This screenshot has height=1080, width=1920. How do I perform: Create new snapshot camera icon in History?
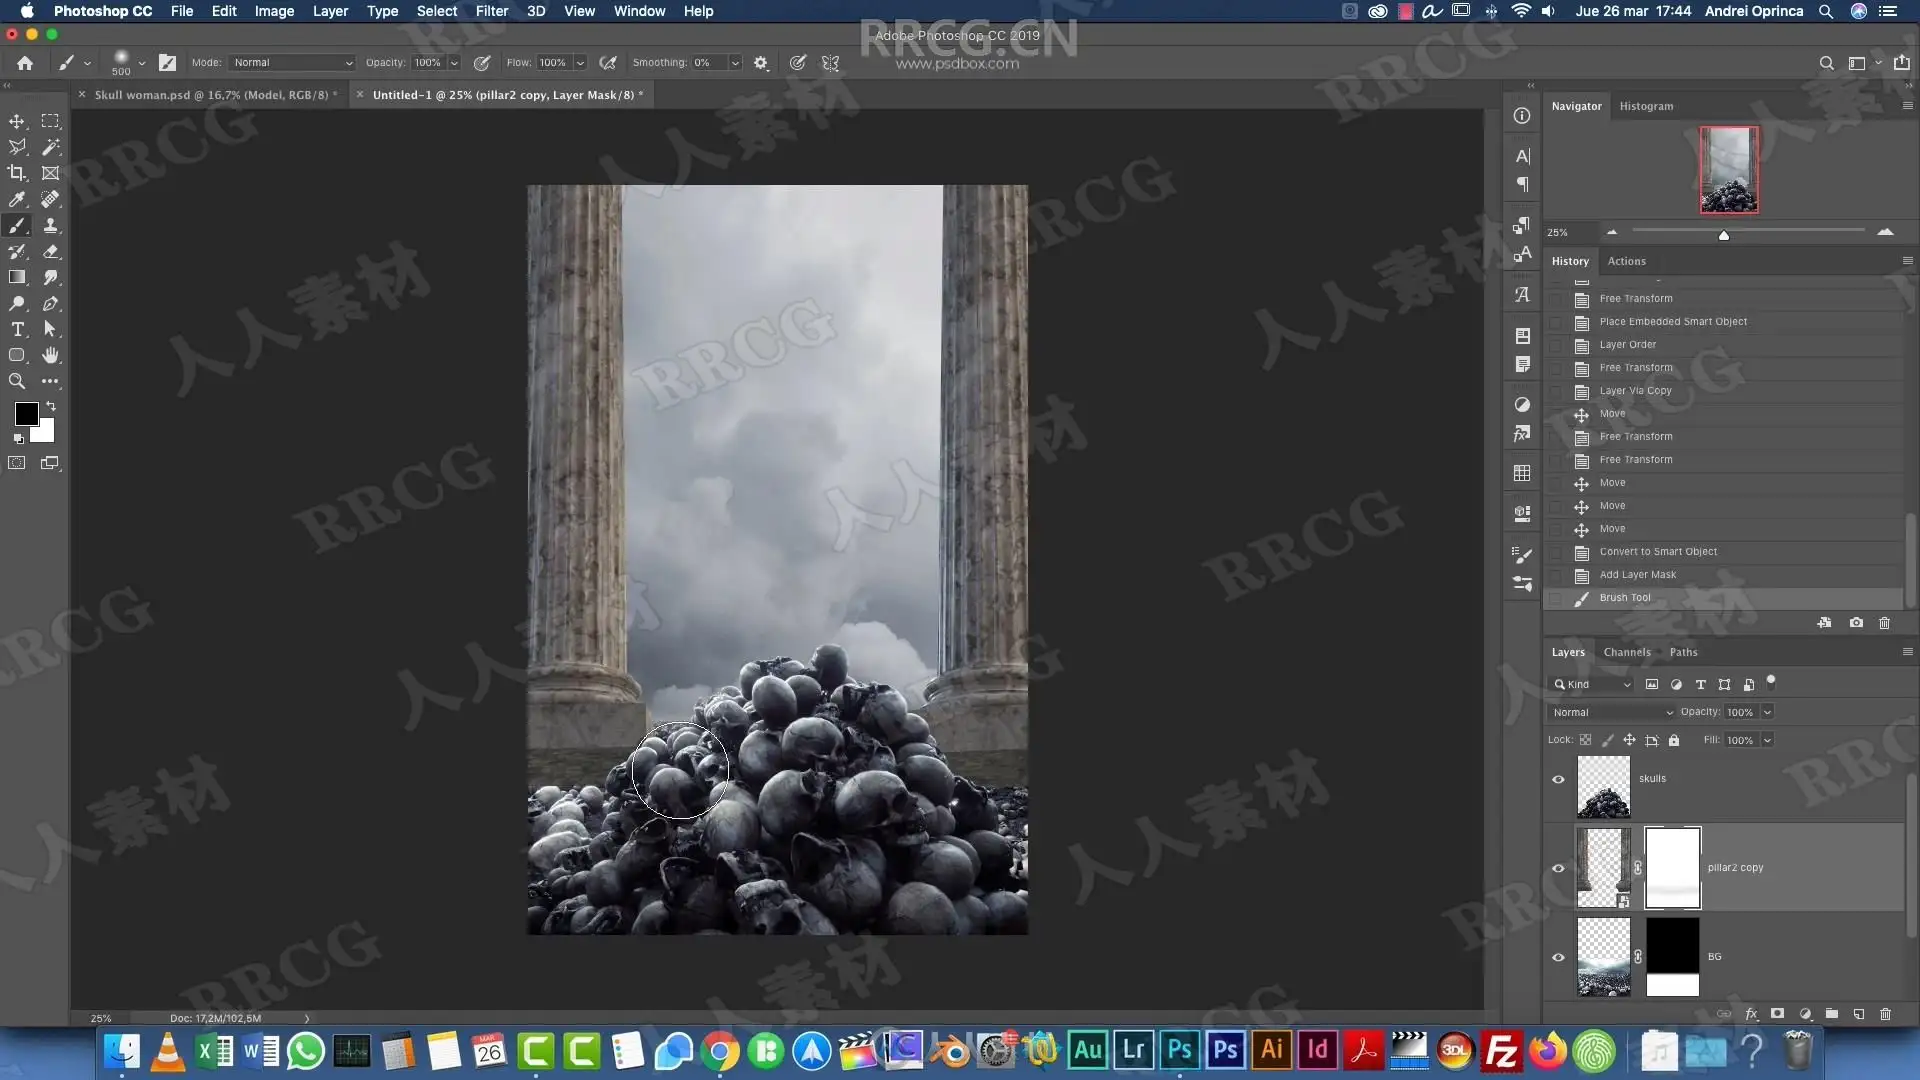1856,622
